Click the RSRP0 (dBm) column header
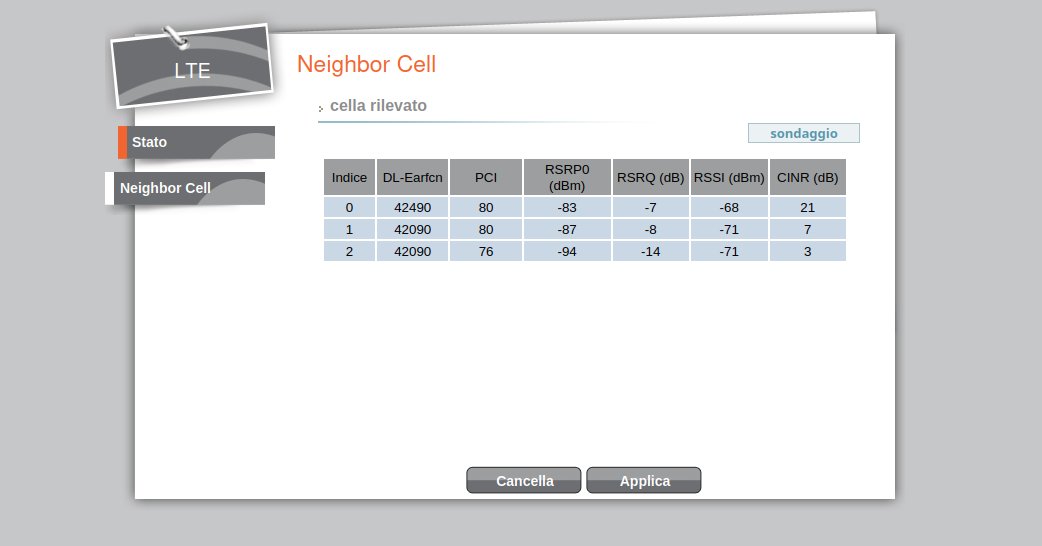 pyautogui.click(x=567, y=177)
